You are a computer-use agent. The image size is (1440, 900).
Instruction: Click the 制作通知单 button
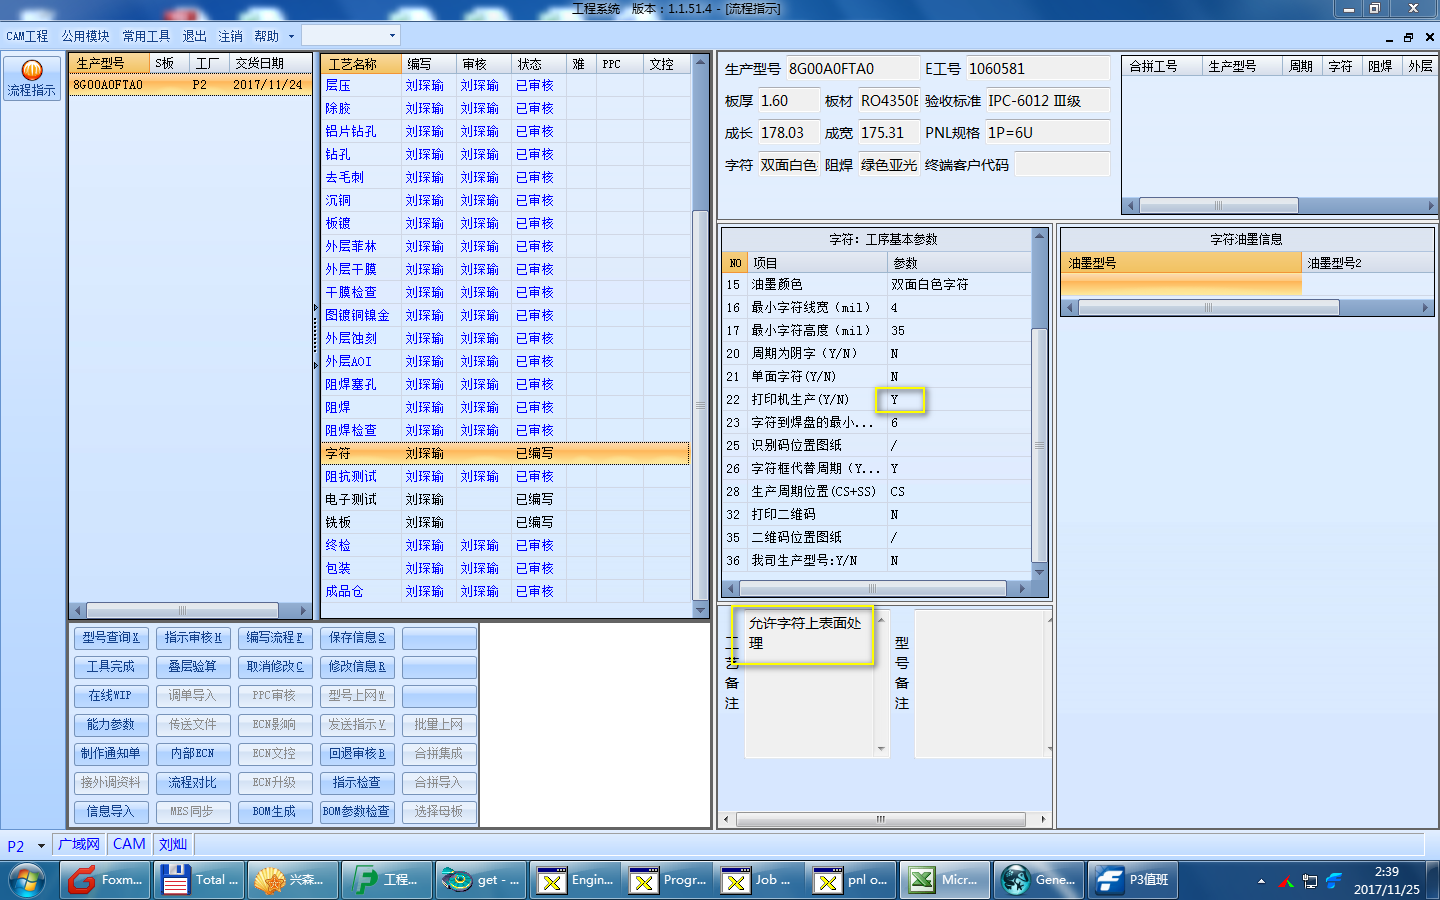pyautogui.click(x=111, y=754)
